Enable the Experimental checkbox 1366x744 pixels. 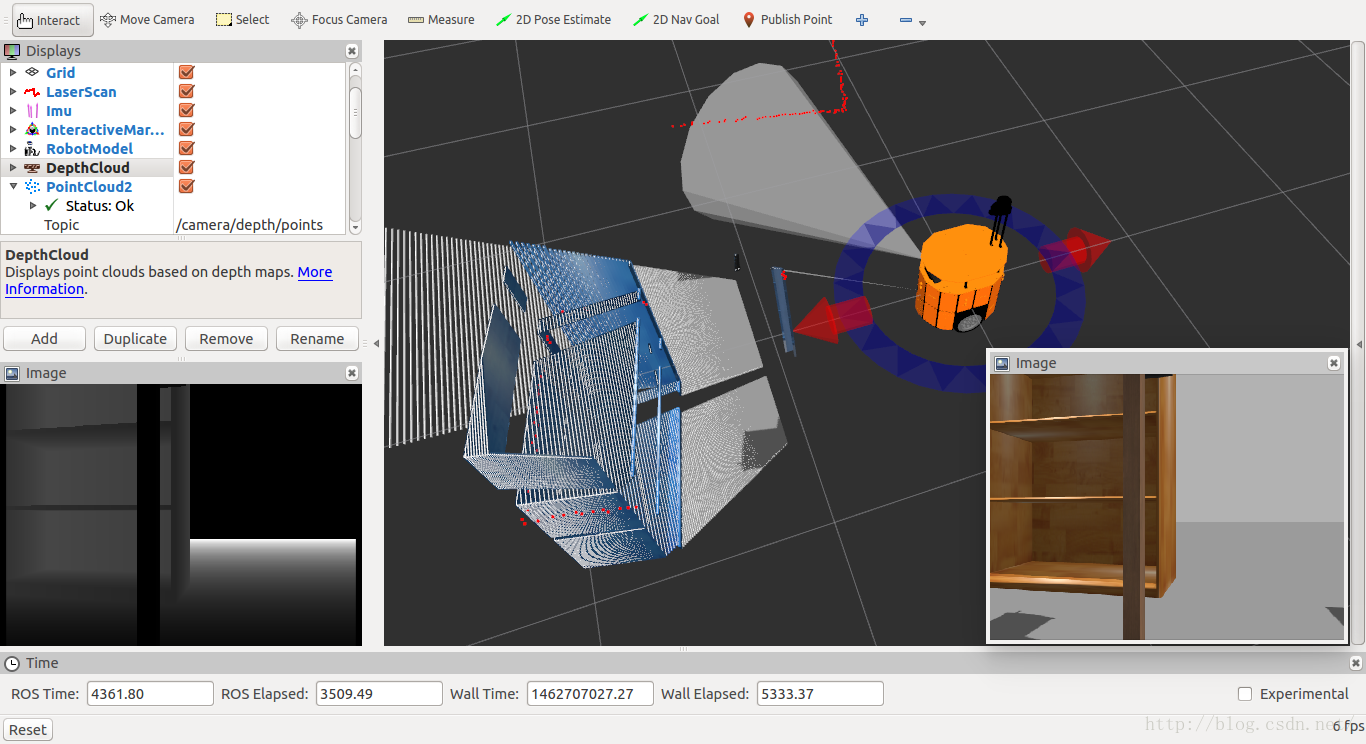[1245, 694]
